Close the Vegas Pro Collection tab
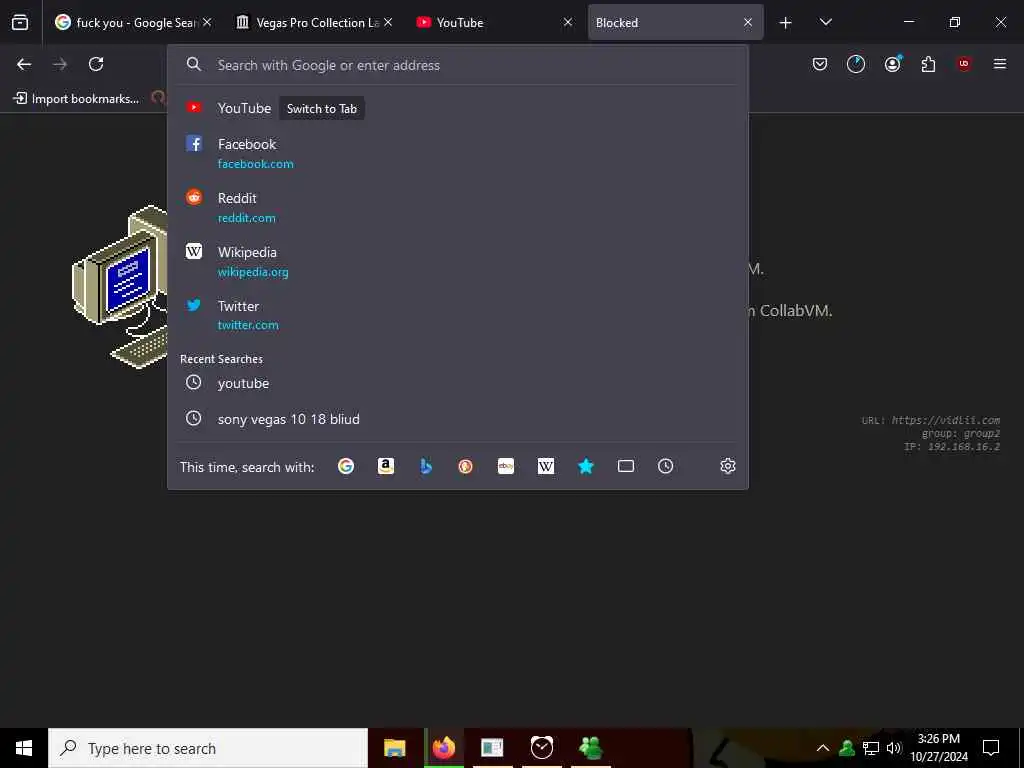Image resolution: width=1024 pixels, height=768 pixels. click(x=388, y=23)
